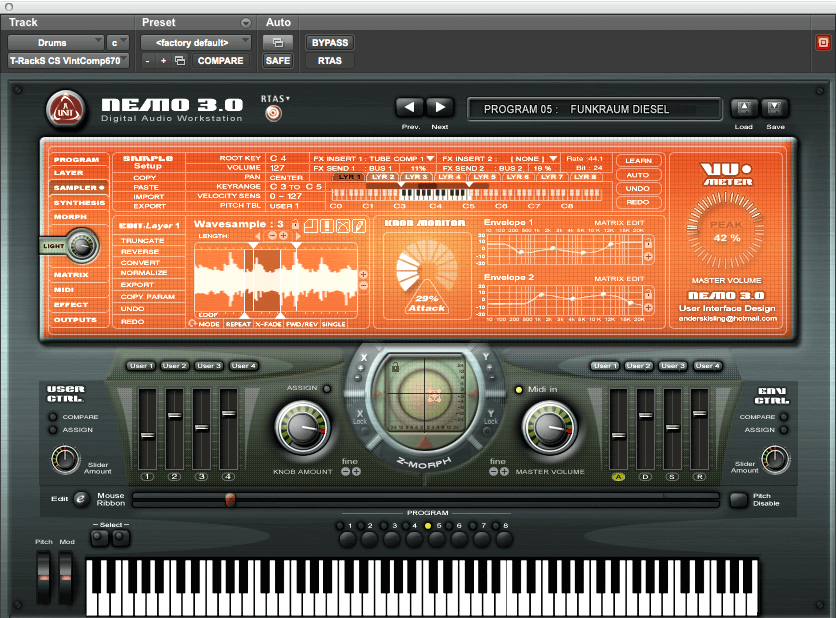This screenshot has width=836, height=618.
Task: Toggle the Pitch Disable button
Action: pyautogui.click(x=738, y=500)
